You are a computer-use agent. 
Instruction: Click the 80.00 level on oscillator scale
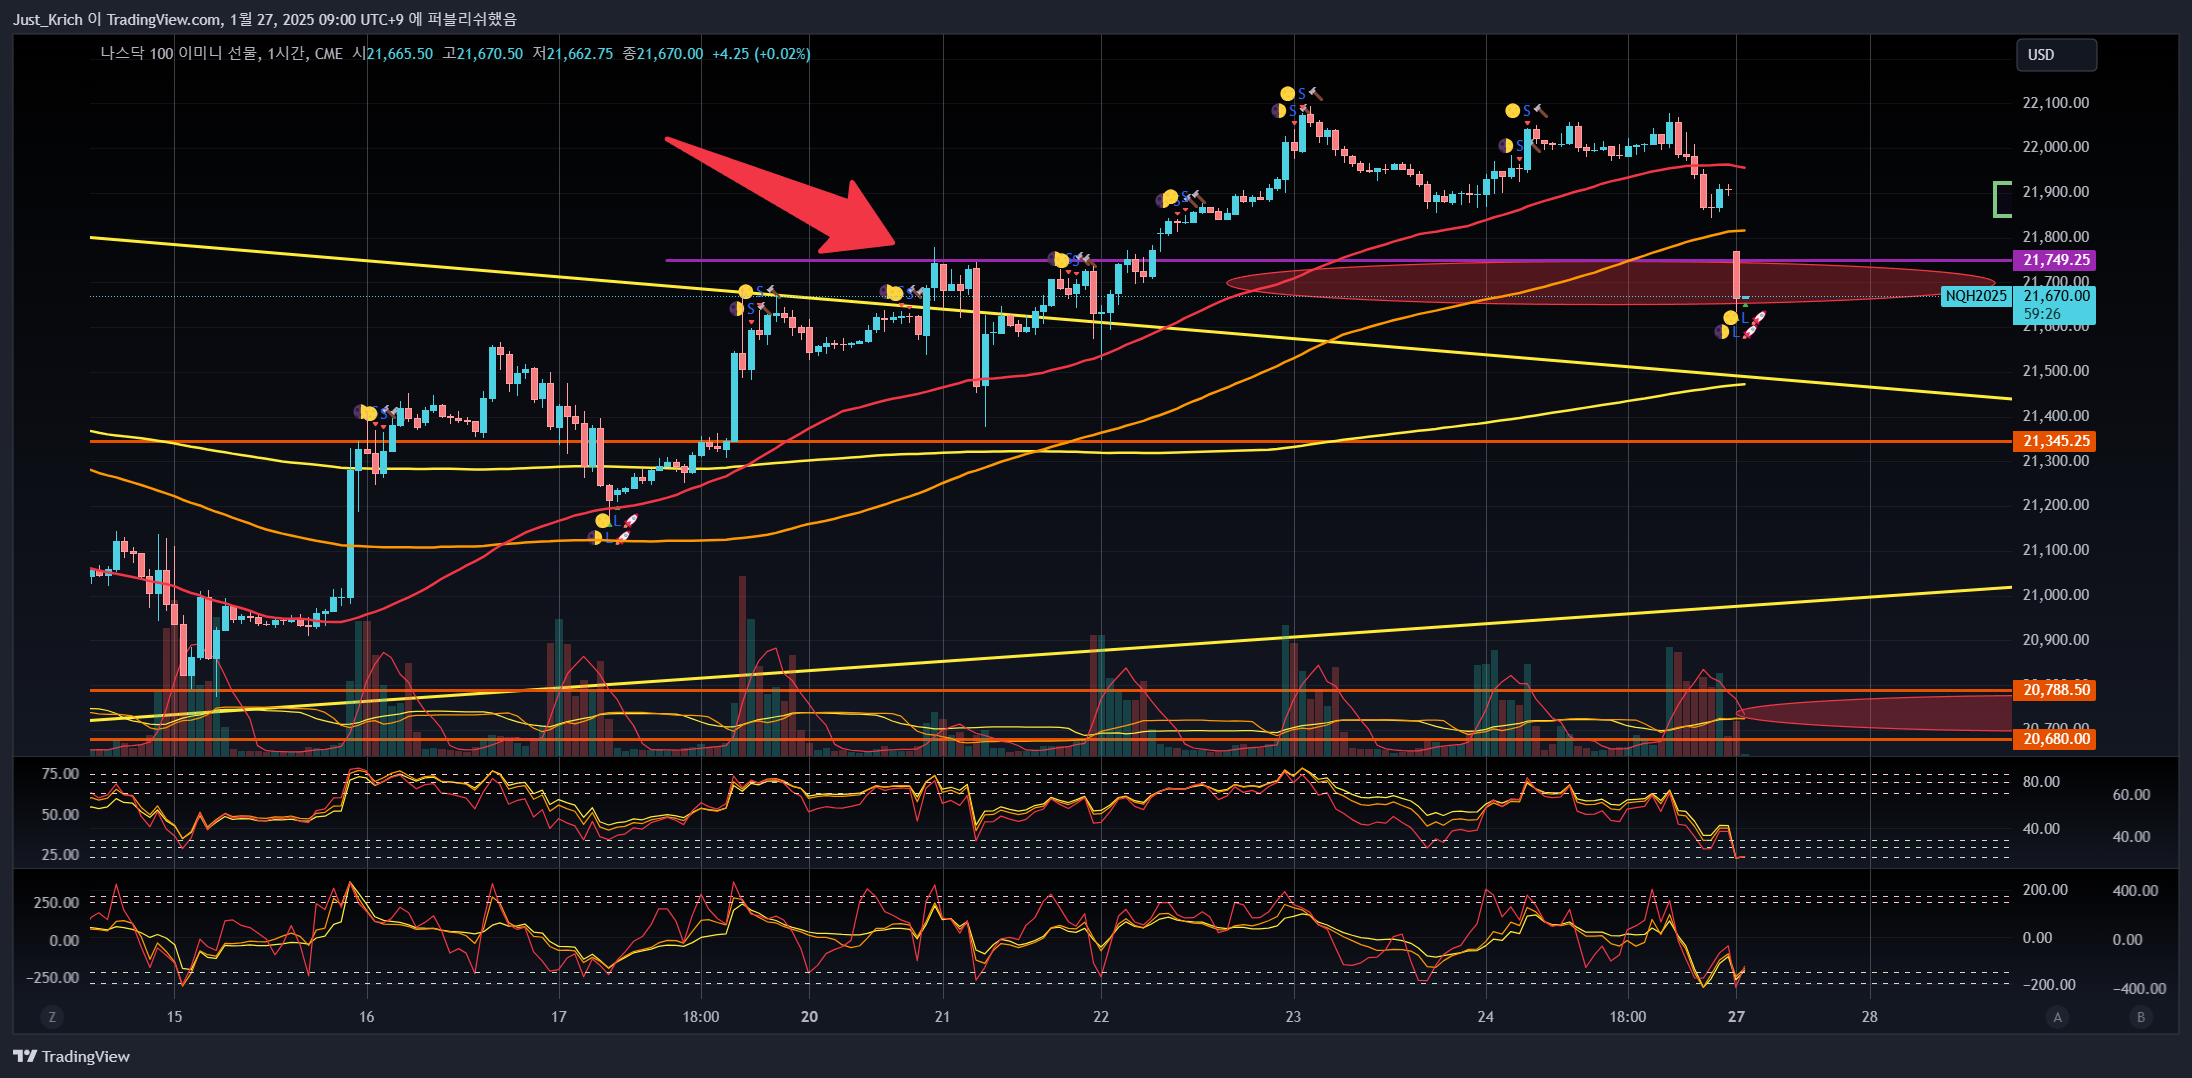point(2041,782)
